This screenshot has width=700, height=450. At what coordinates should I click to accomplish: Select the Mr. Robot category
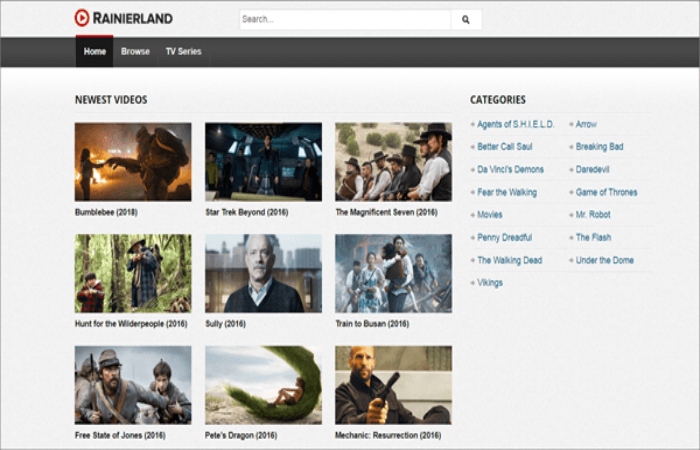593,215
